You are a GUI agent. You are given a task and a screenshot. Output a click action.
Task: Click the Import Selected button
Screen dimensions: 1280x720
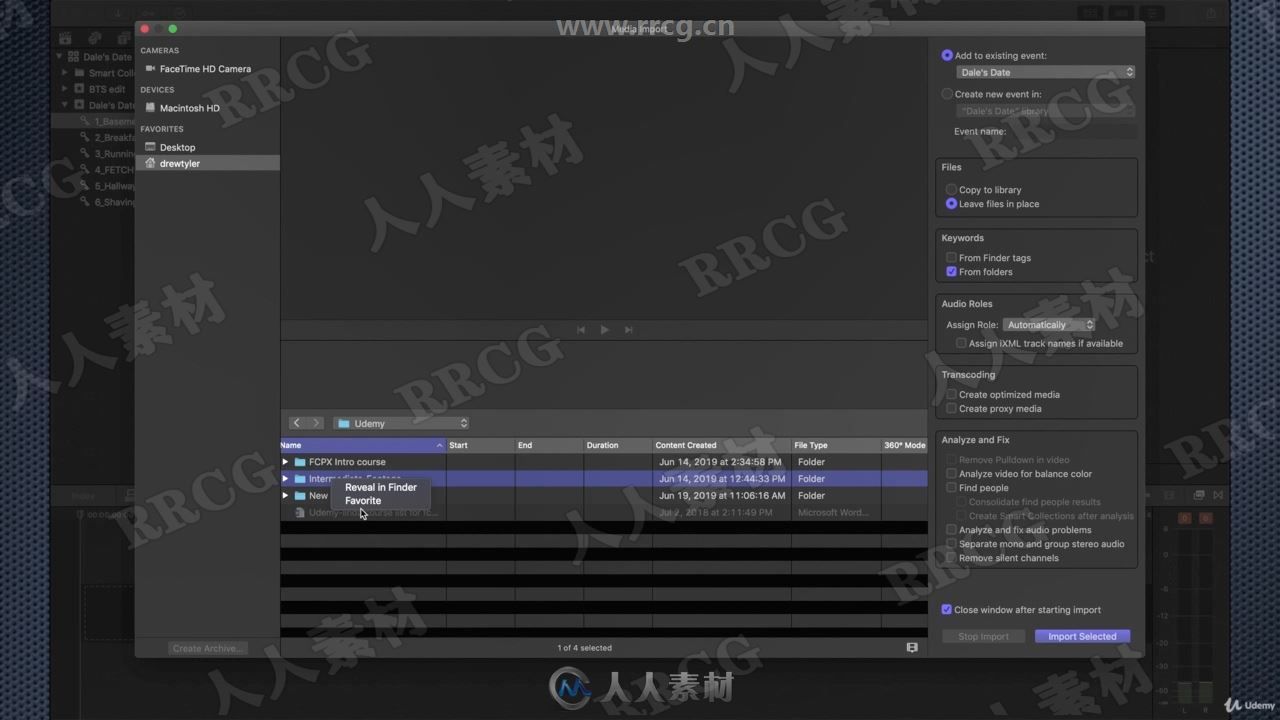(1082, 636)
